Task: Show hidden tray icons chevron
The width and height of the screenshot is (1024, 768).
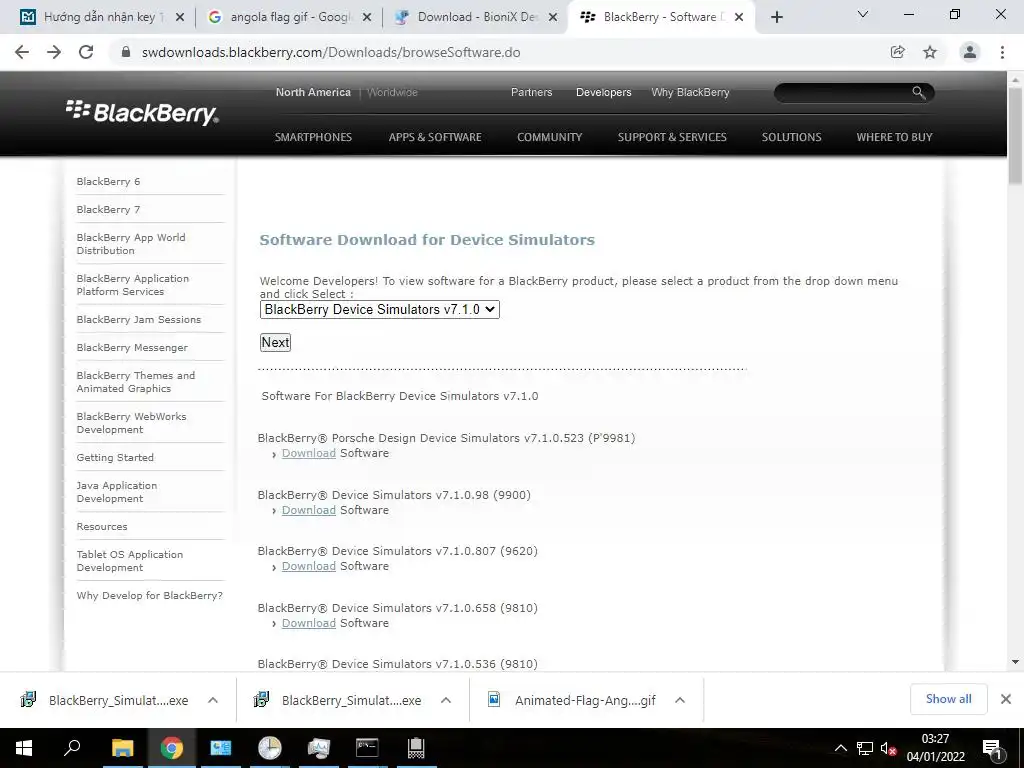Action: pos(841,748)
